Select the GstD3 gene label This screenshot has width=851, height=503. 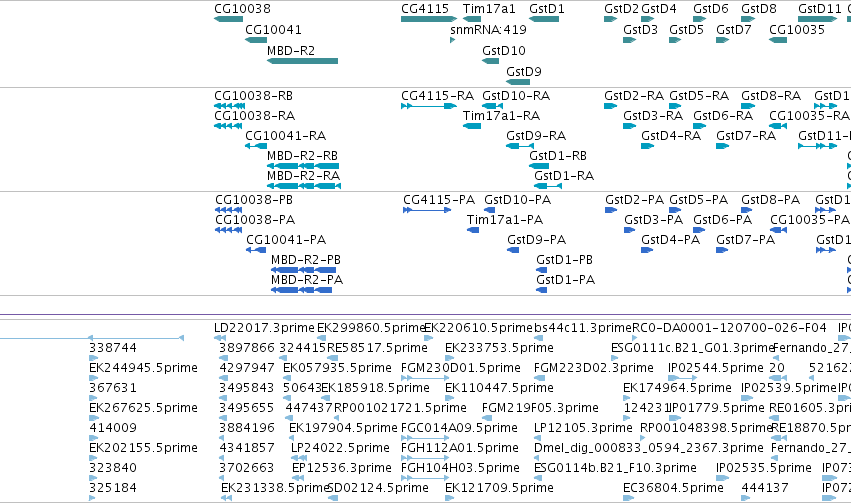640,30
